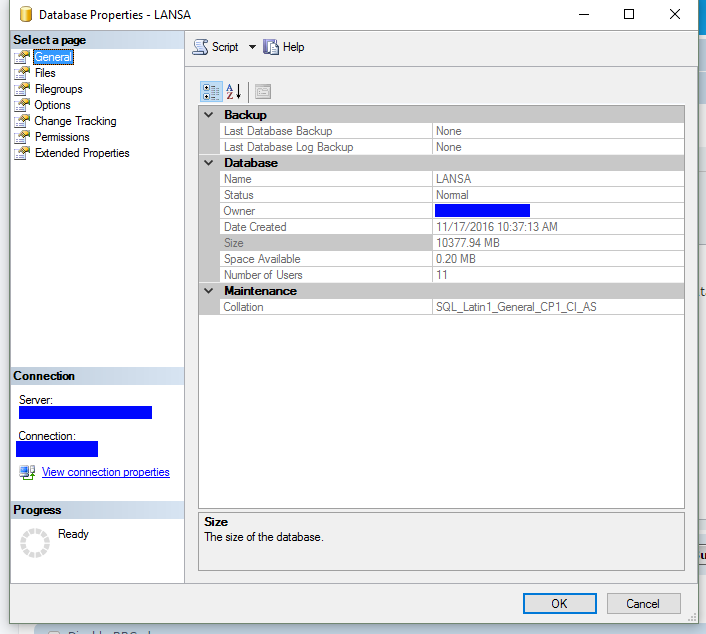Screen dimensions: 706x634
Task: Select the Last Database Backup row
Action: click(x=452, y=131)
